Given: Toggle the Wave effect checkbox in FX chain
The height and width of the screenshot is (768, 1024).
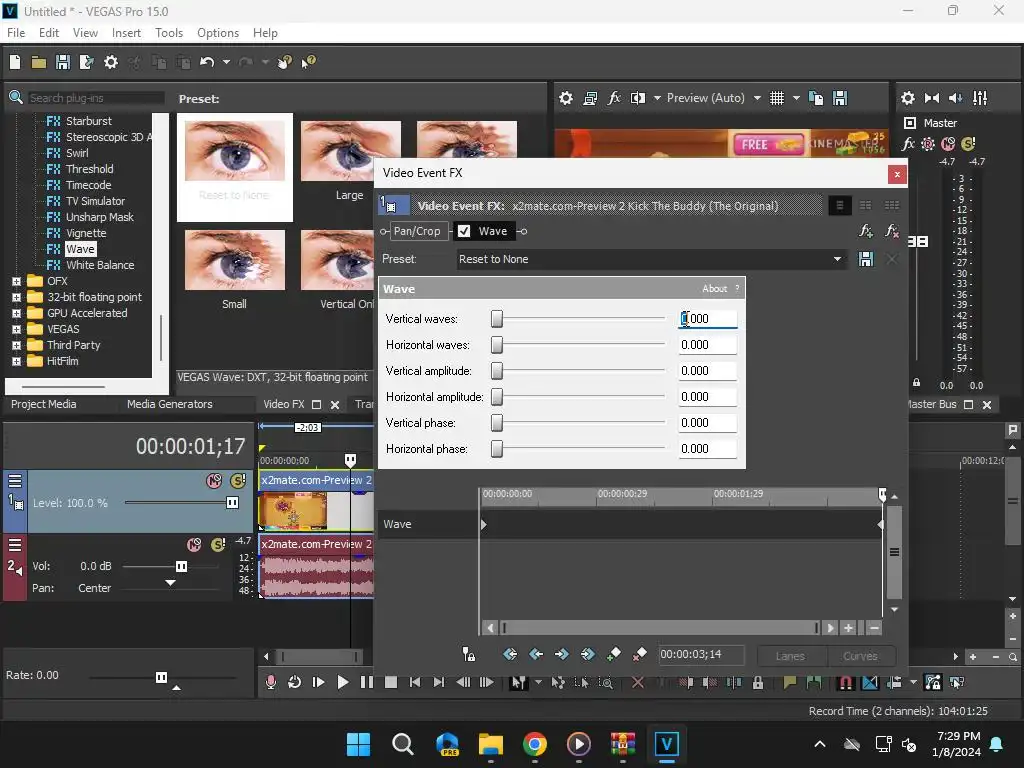Looking at the screenshot, I should (464, 231).
